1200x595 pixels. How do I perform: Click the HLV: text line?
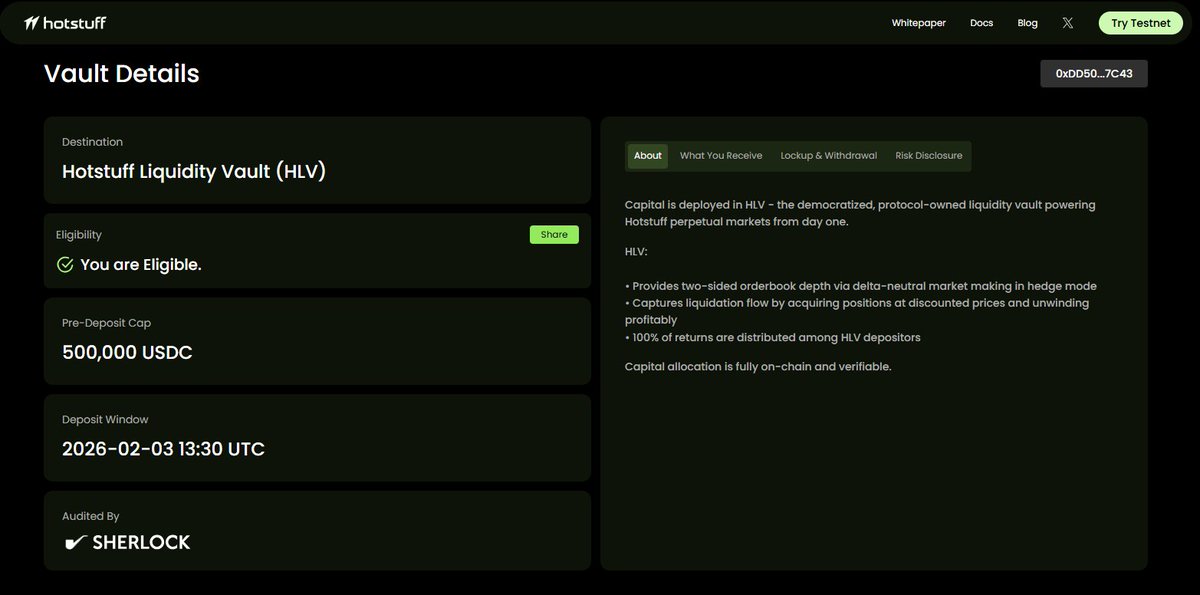click(x=636, y=252)
